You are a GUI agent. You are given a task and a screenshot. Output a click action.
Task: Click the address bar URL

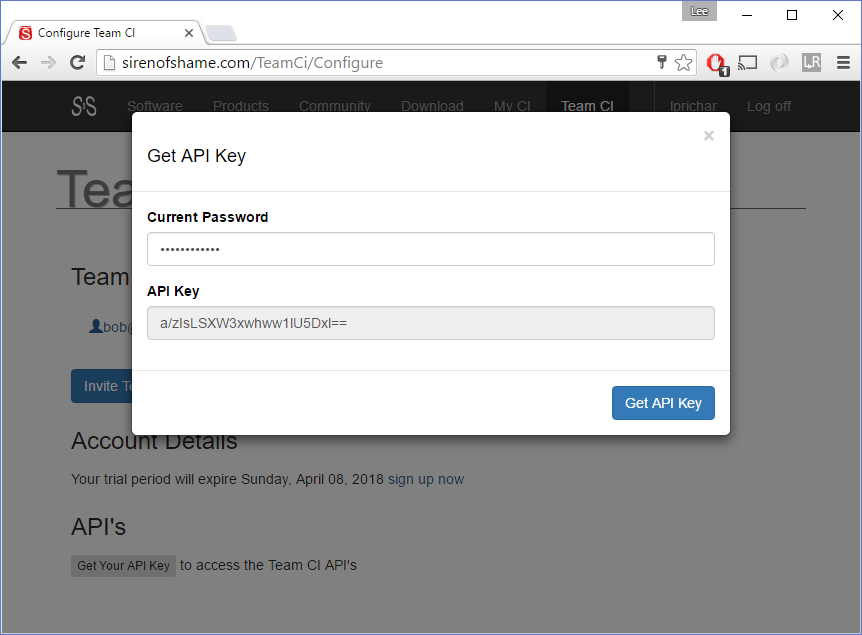click(x=320, y=63)
